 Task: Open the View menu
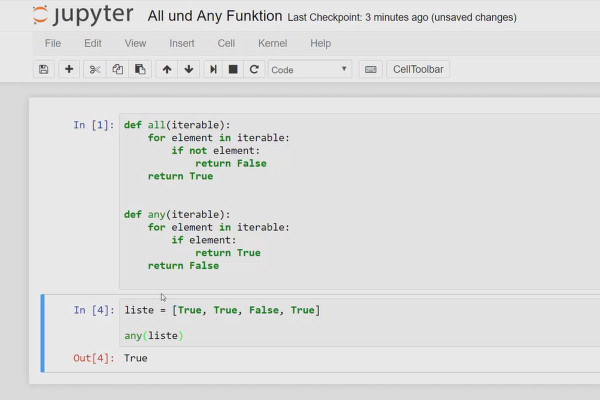coord(135,43)
